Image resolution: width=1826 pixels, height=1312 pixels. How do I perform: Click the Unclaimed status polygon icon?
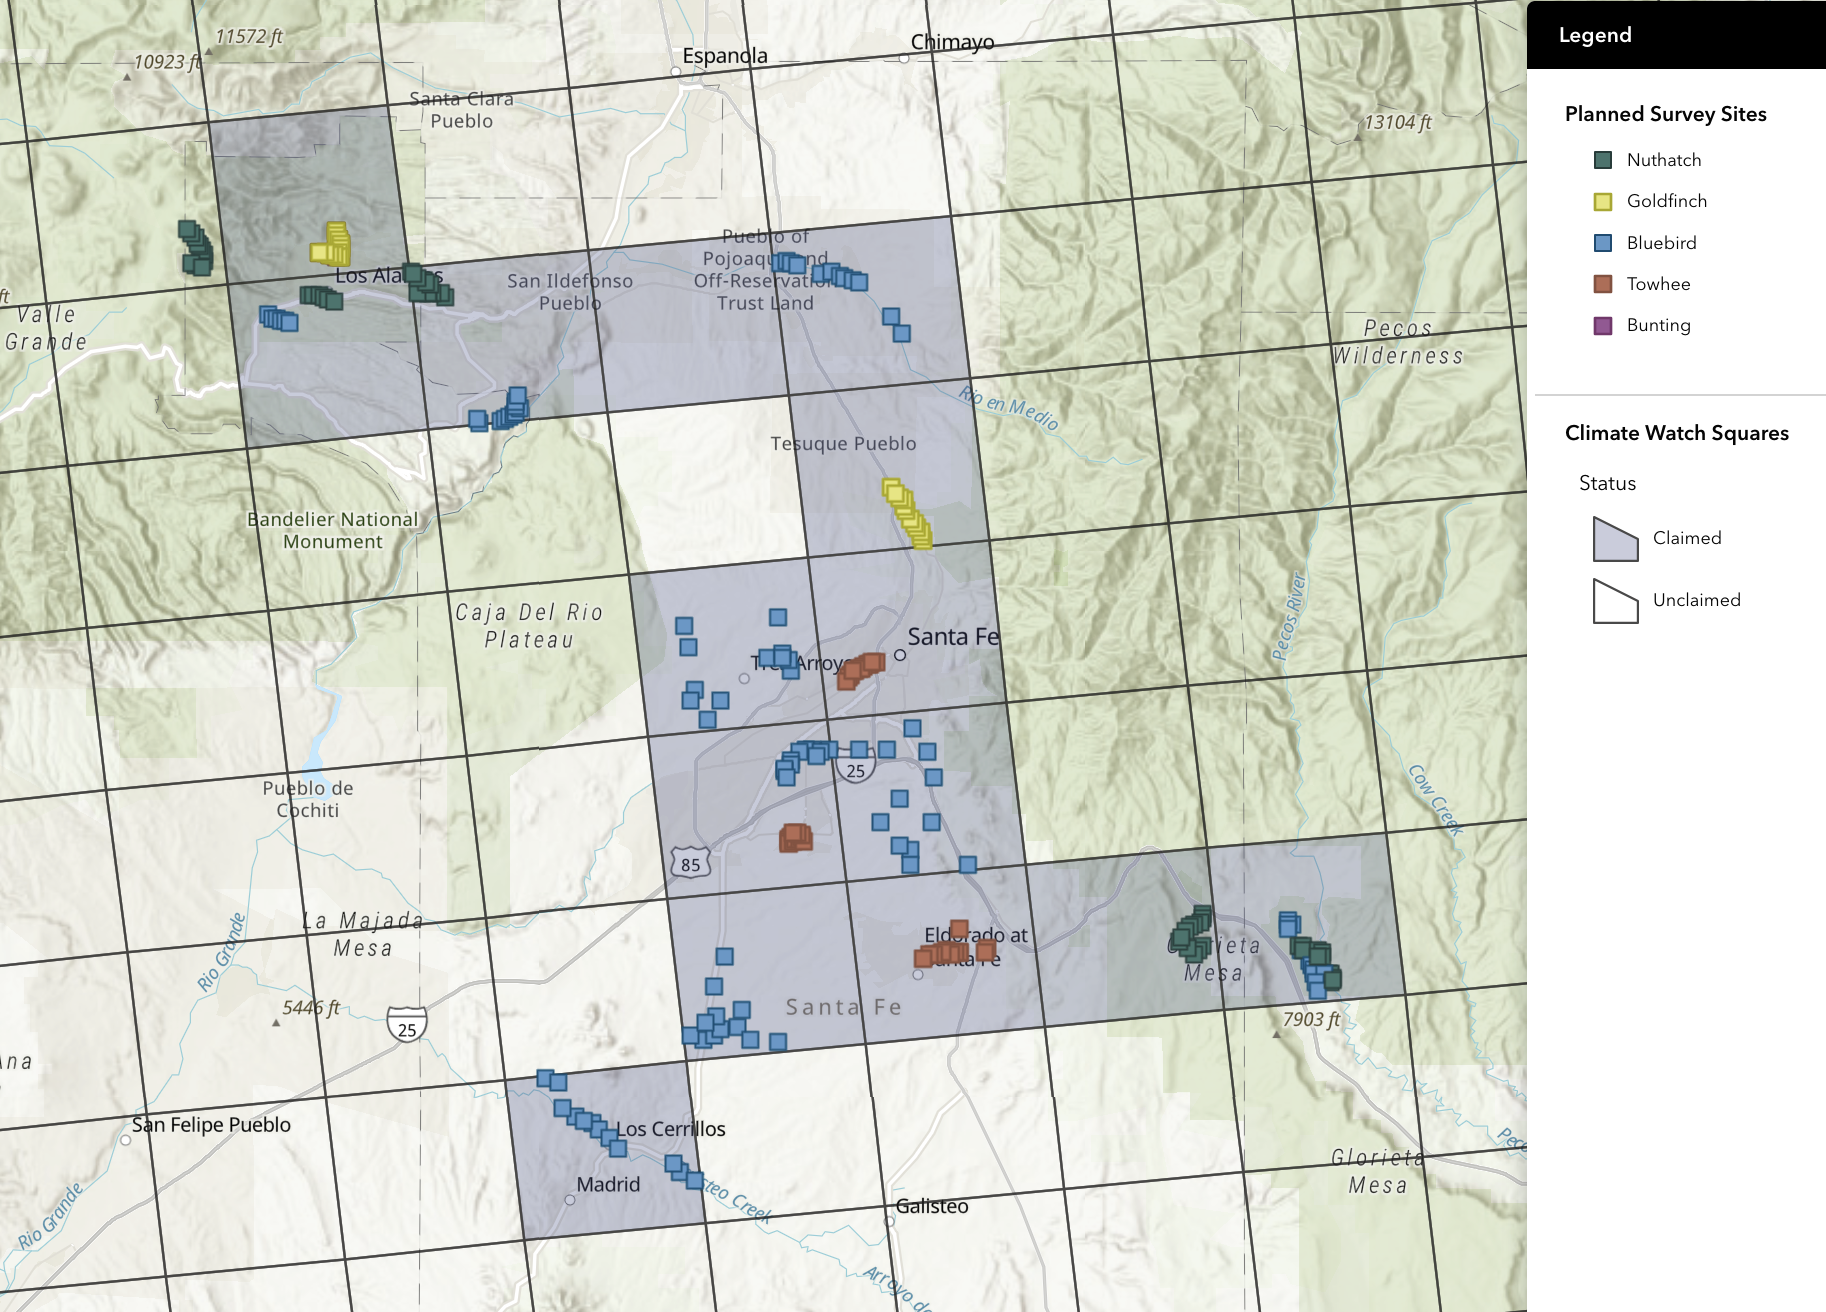click(x=1615, y=601)
